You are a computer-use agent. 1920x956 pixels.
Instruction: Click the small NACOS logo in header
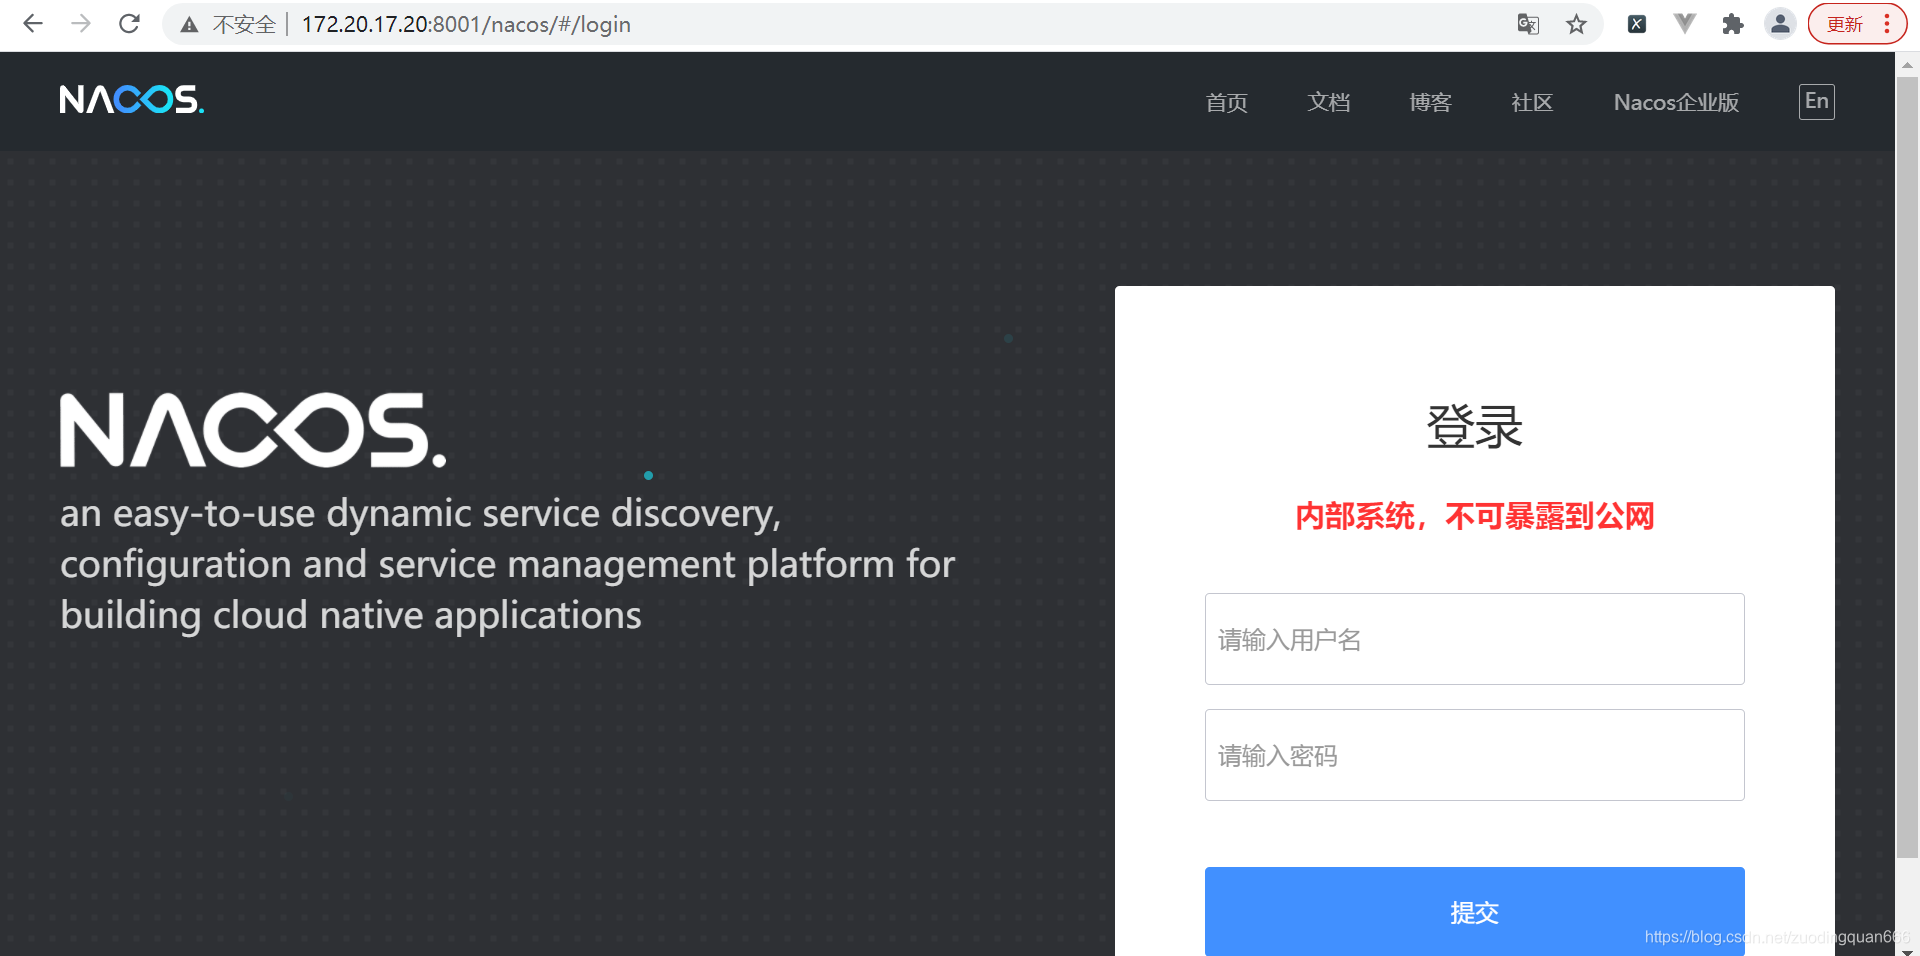pyautogui.click(x=132, y=99)
